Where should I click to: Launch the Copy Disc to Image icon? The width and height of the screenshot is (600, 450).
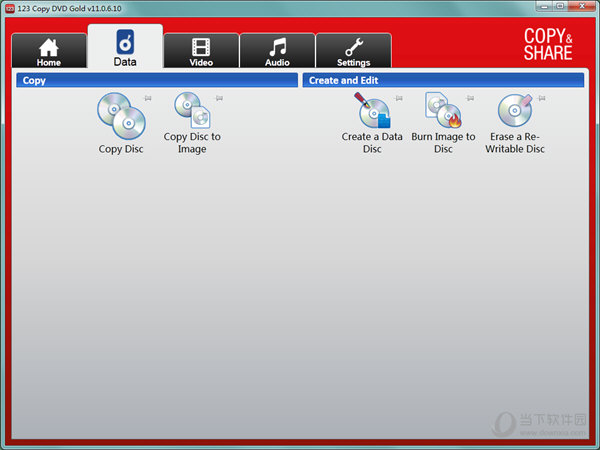click(x=192, y=110)
